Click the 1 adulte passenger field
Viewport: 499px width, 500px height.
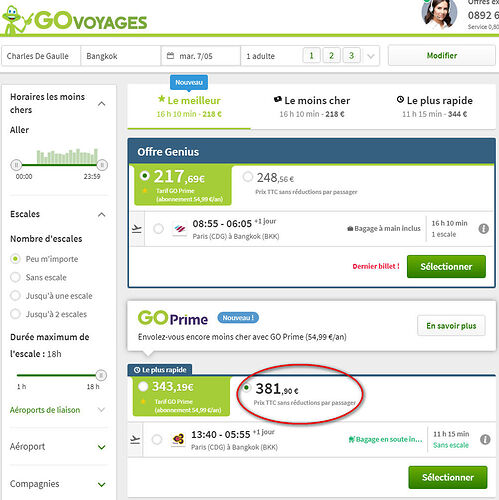[271, 56]
